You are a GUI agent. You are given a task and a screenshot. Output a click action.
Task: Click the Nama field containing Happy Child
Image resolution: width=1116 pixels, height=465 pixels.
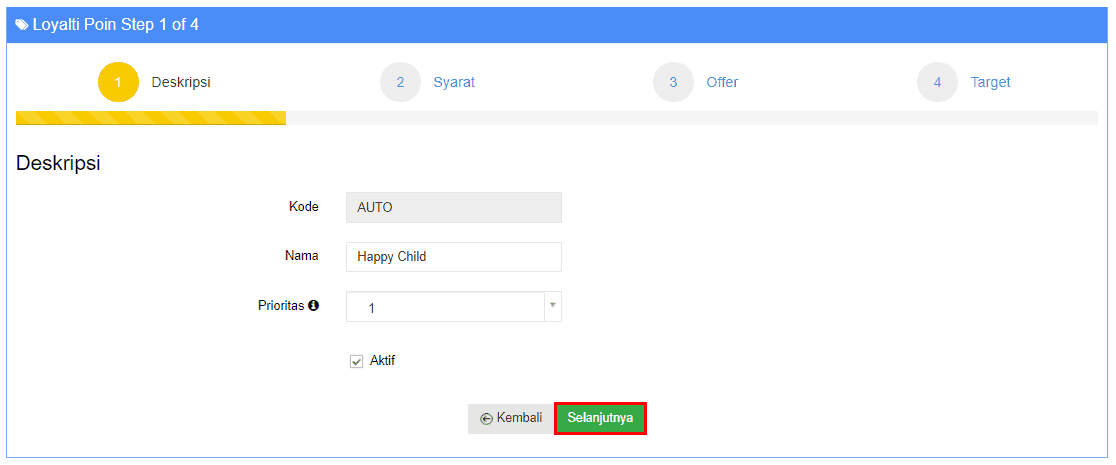point(454,256)
